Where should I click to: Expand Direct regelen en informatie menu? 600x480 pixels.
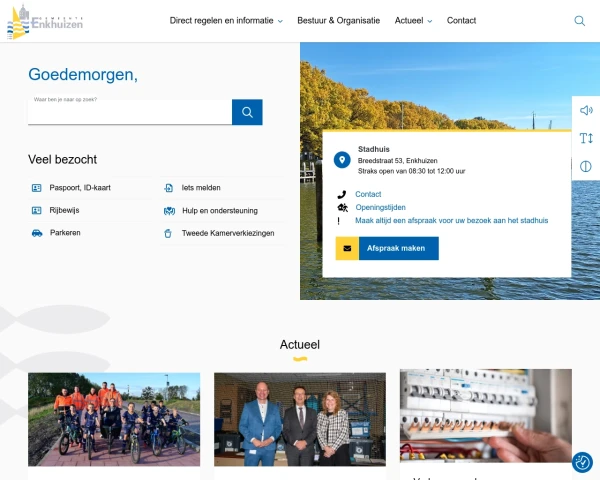[226, 21]
